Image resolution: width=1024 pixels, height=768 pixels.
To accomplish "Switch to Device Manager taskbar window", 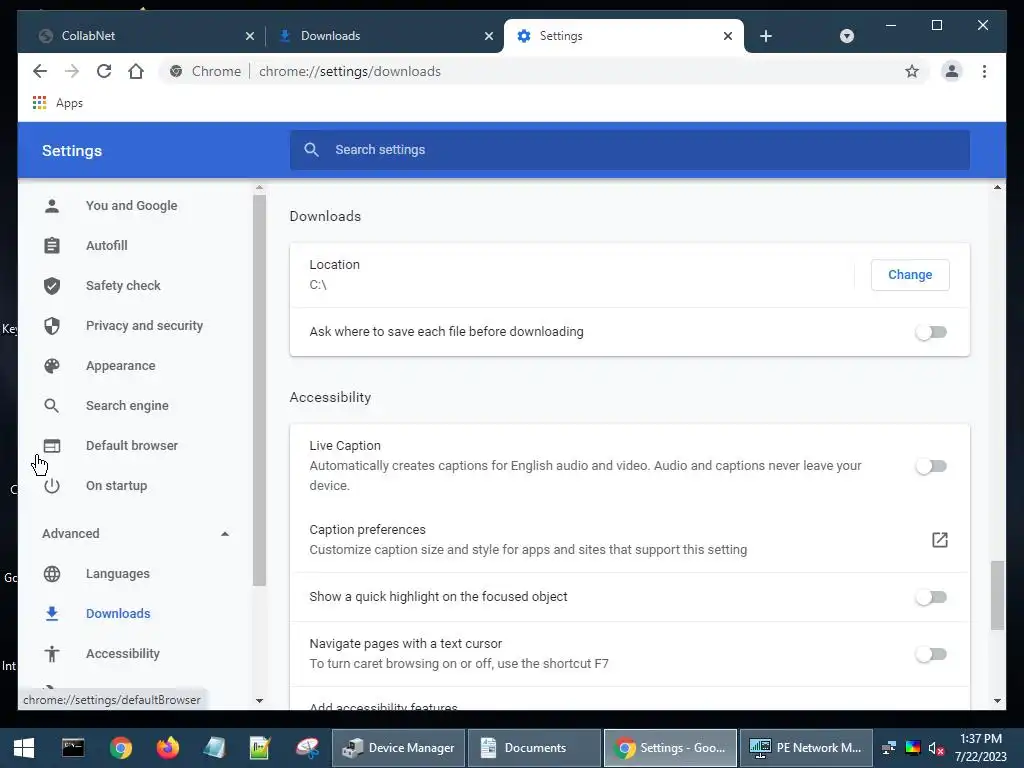I will tap(399, 748).
